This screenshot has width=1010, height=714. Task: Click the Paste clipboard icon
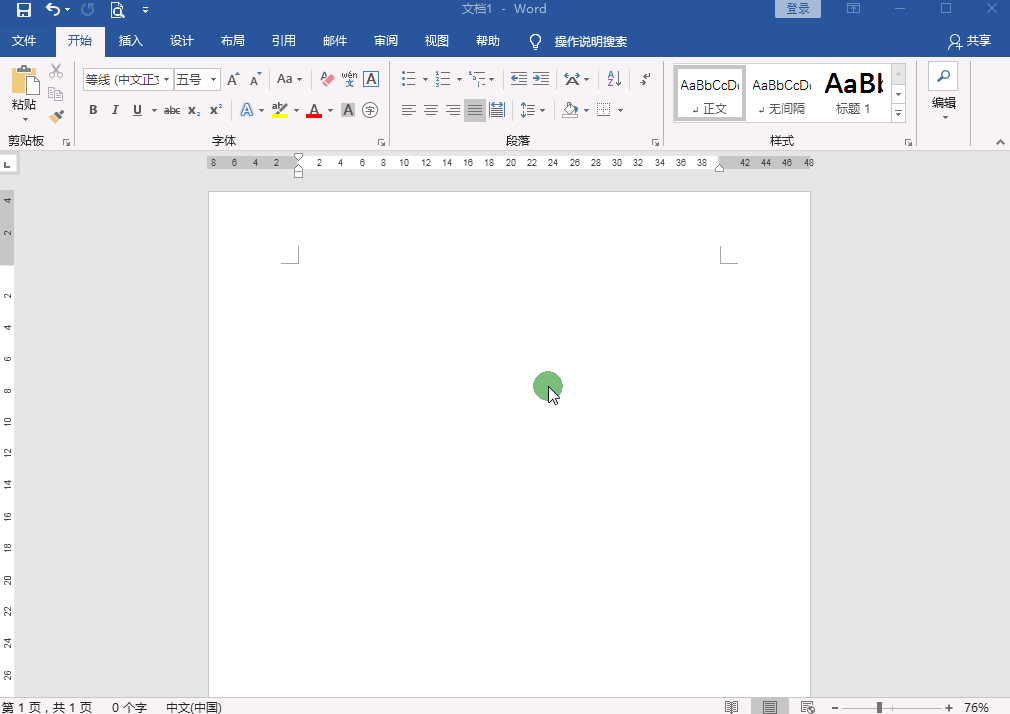[x=24, y=82]
